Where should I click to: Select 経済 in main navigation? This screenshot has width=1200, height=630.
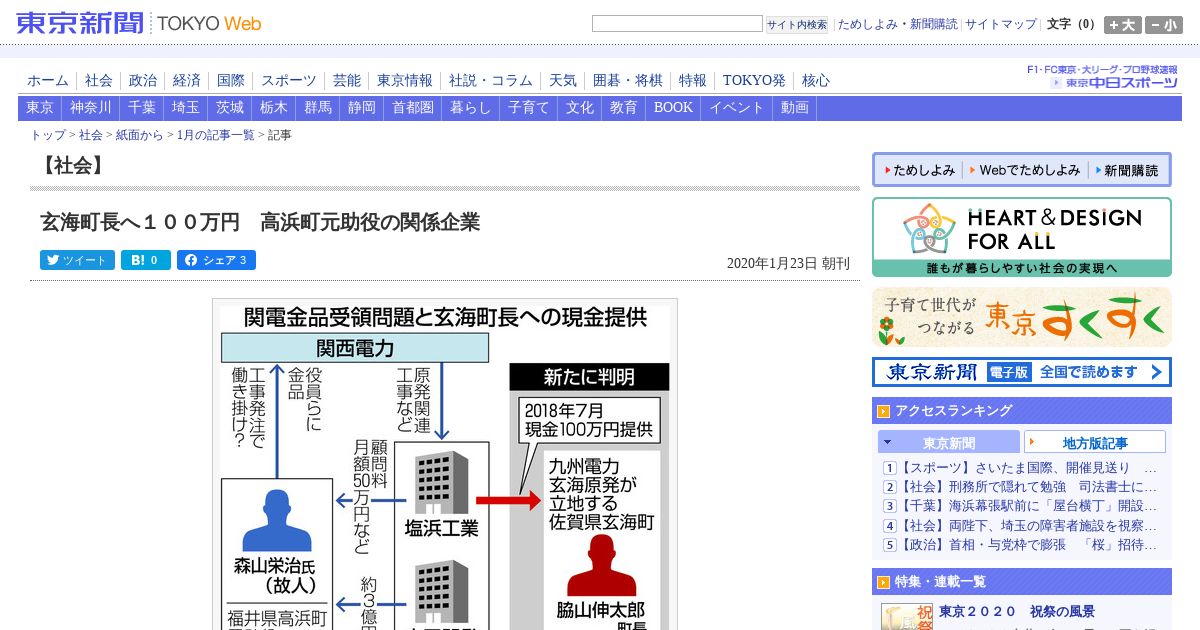187,81
